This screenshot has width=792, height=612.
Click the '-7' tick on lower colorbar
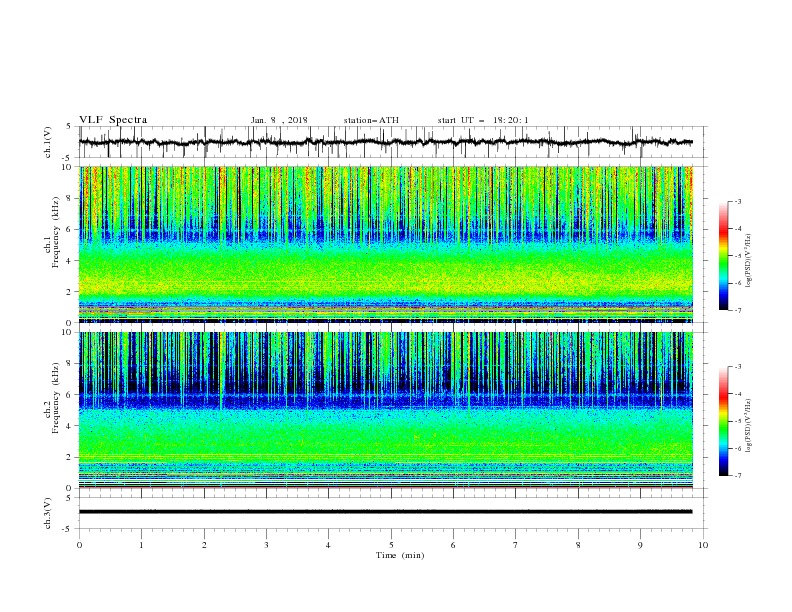pos(737,476)
